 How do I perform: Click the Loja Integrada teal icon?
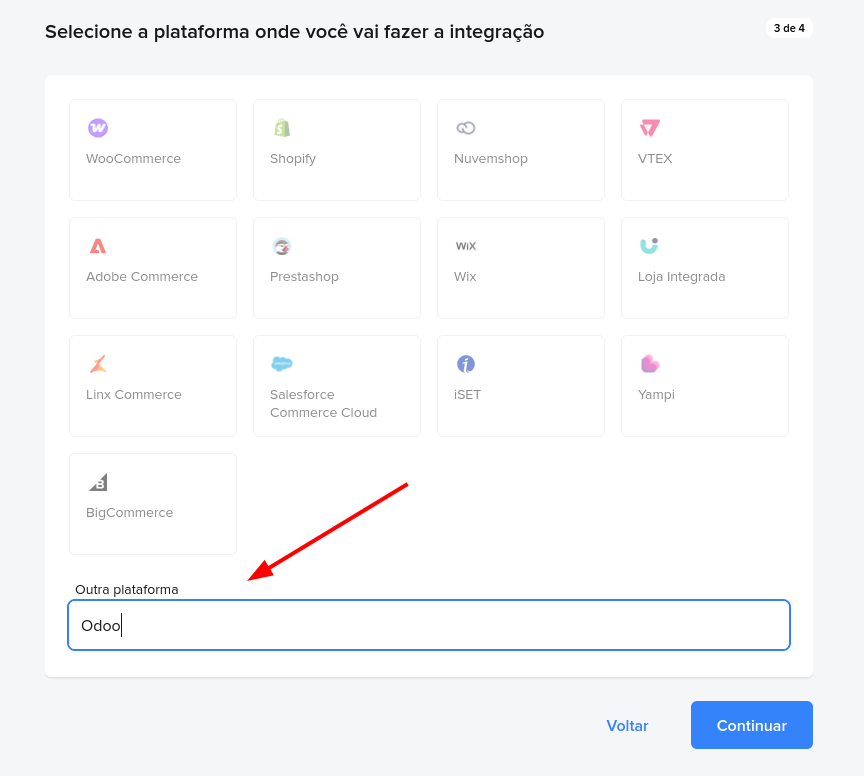pyautogui.click(x=649, y=246)
